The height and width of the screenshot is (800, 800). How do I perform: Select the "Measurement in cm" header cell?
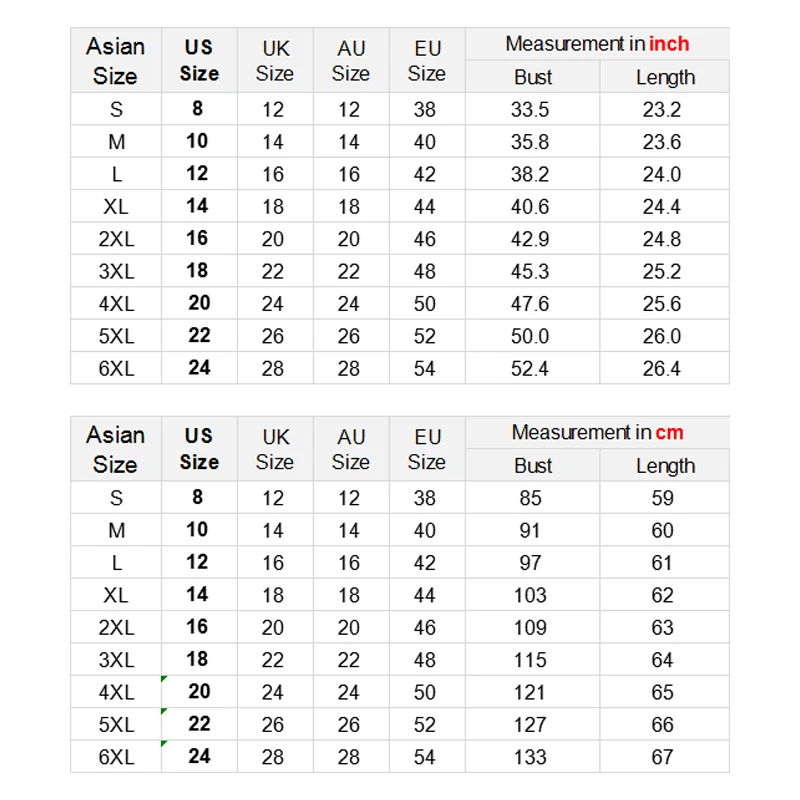597,433
